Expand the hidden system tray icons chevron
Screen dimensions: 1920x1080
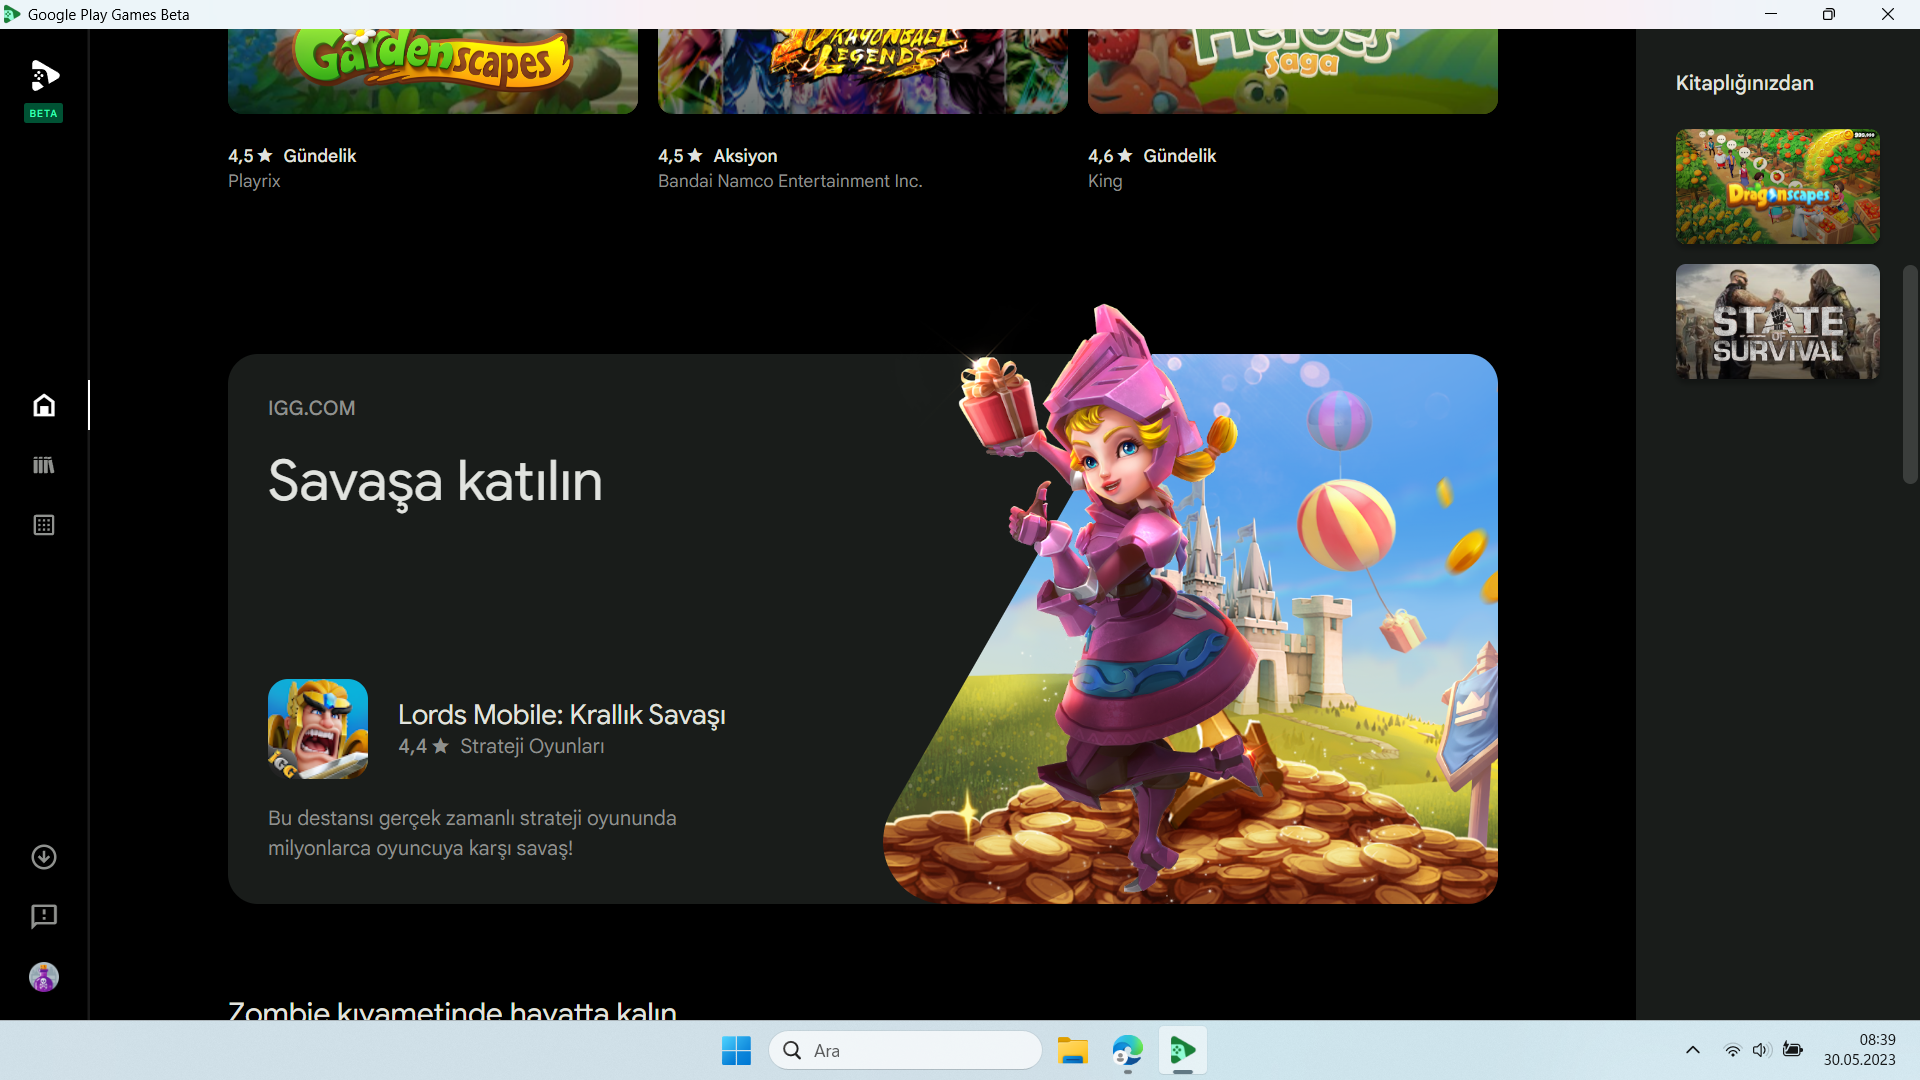(1692, 1050)
